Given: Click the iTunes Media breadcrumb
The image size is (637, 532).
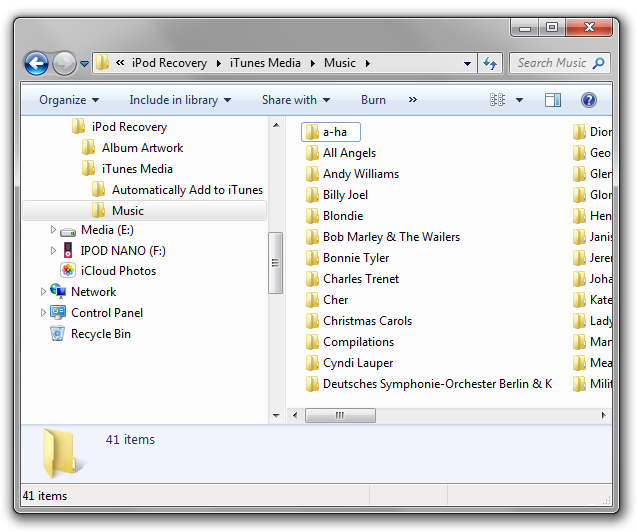Looking at the screenshot, I should tap(265, 63).
